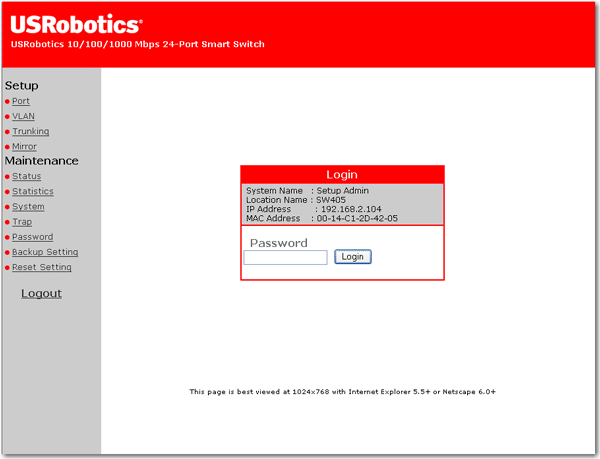The width and height of the screenshot is (600, 459).
Task: Focus the Password input field
Action: [x=285, y=257]
